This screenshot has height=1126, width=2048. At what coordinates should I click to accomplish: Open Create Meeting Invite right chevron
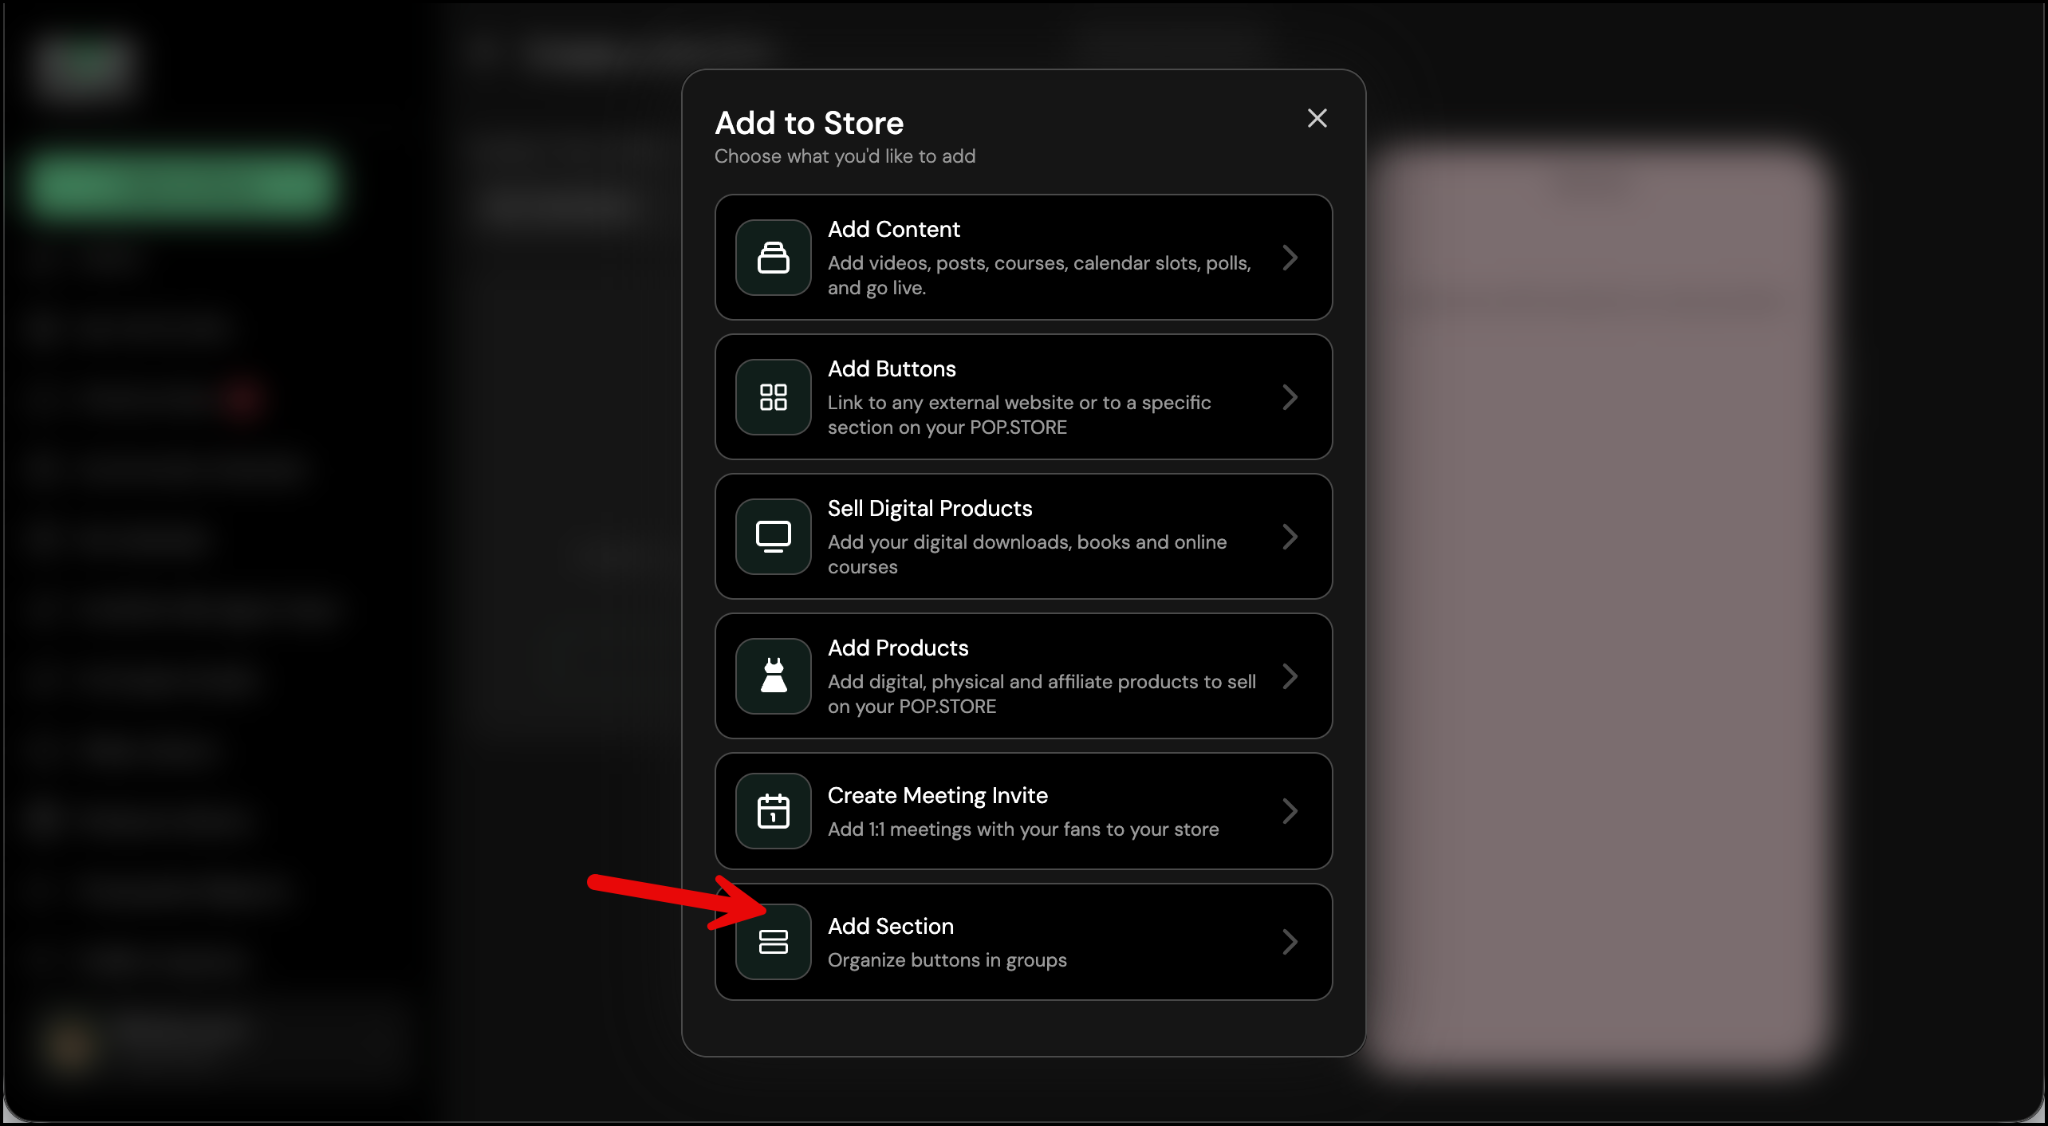click(1290, 811)
